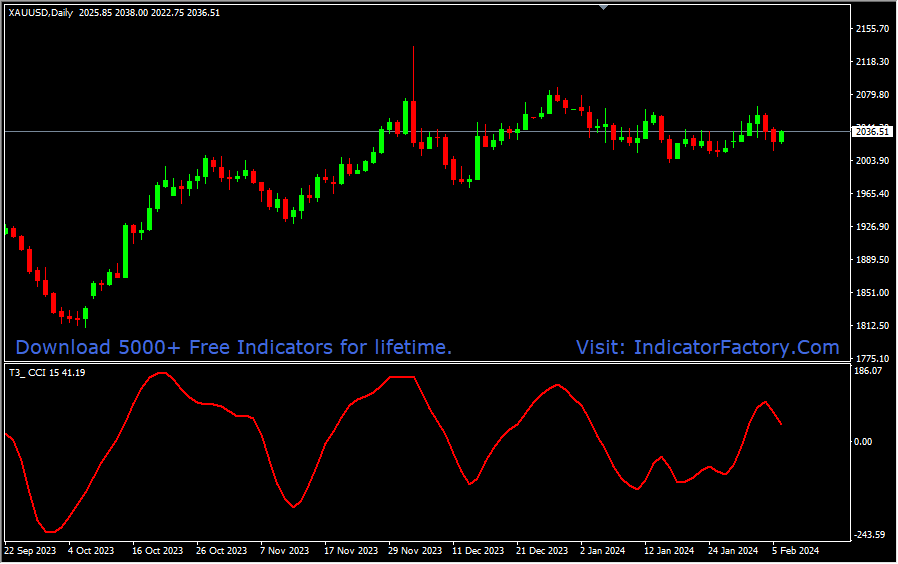Click the 2003.90 price scale label
This screenshot has width=898, height=564.
(x=872, y=161)
